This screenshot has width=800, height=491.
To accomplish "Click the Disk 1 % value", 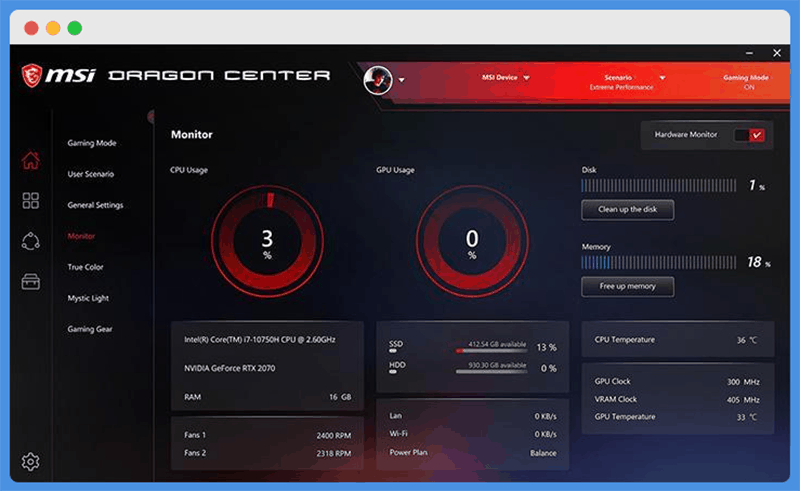I will coord(757,185).
